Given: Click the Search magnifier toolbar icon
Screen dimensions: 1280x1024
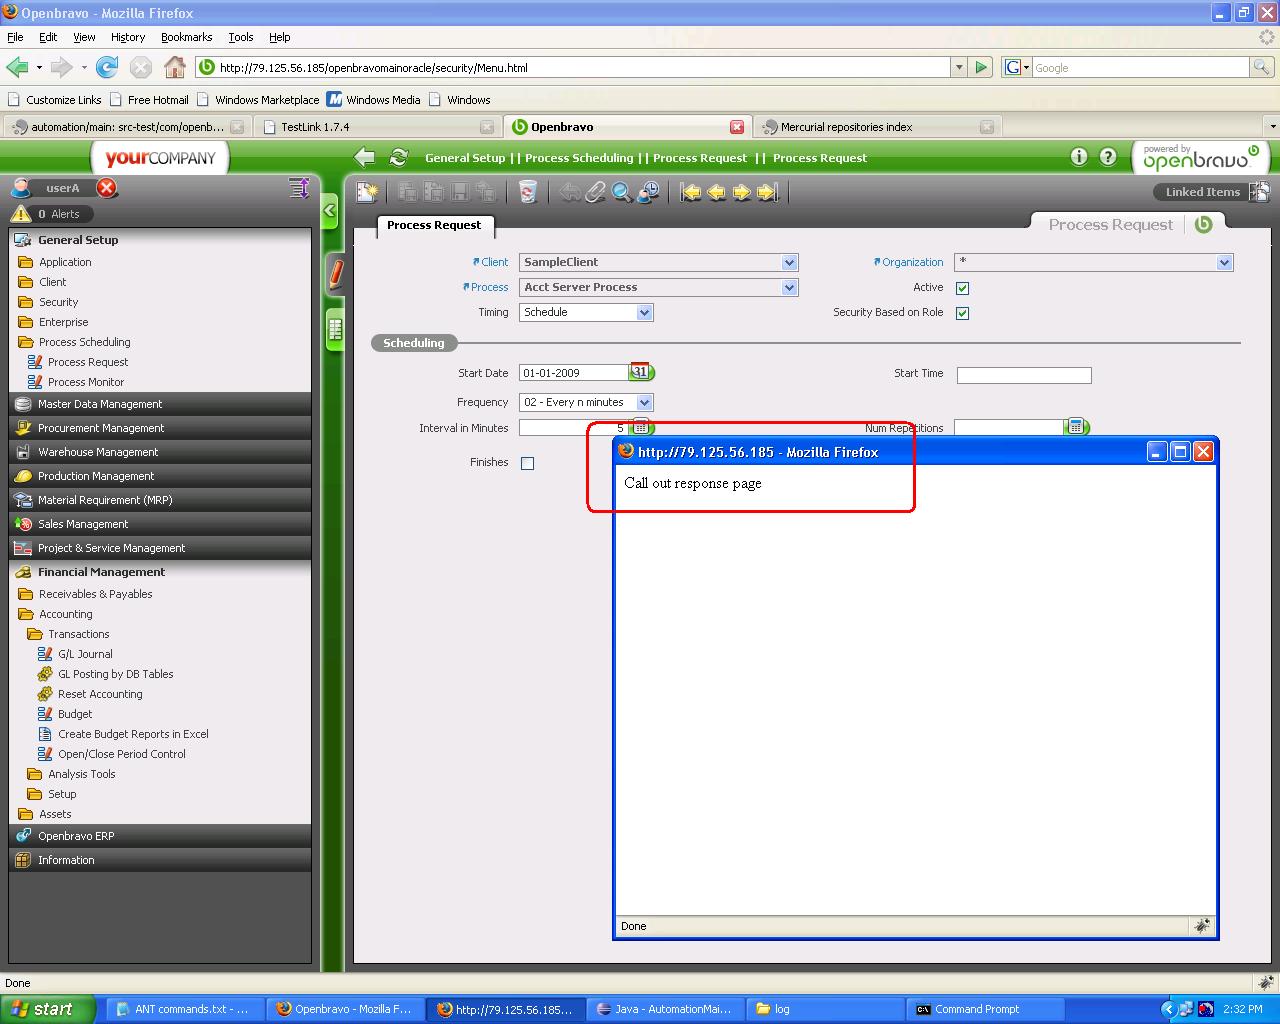Looking at the screenshot, I should 622,192.
